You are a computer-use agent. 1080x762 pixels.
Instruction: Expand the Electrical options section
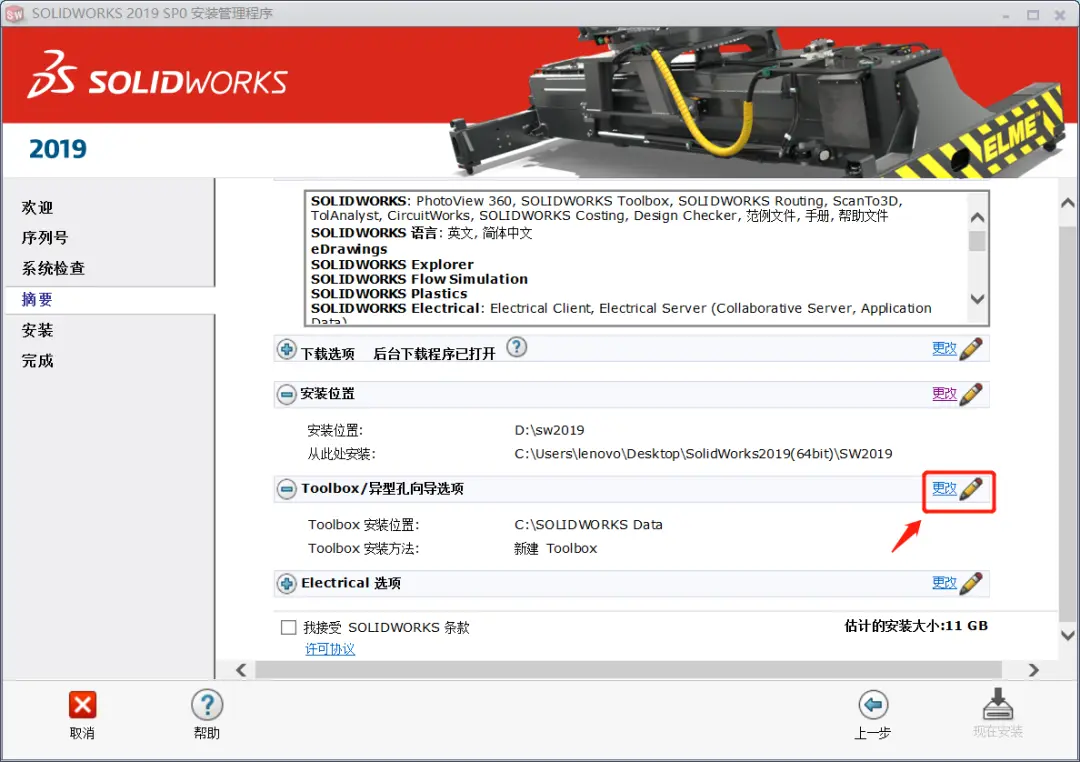pyautogui.click(x=287, y=584)
